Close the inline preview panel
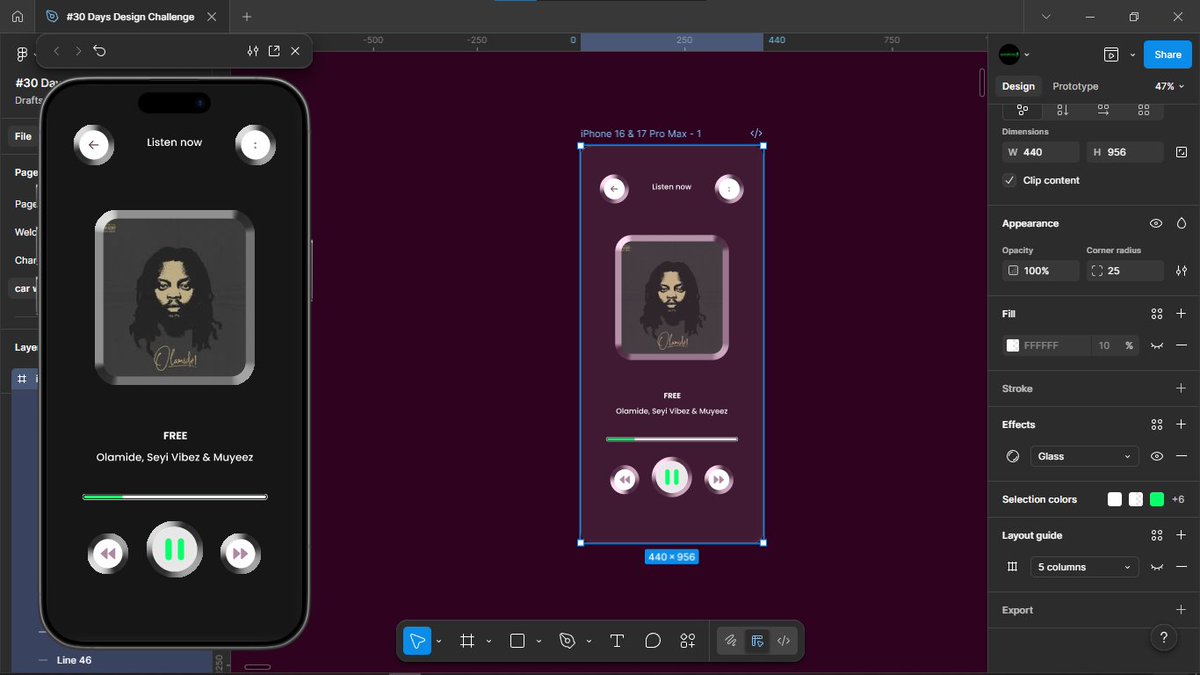The image size is (1200, 675). pos(295,51)
